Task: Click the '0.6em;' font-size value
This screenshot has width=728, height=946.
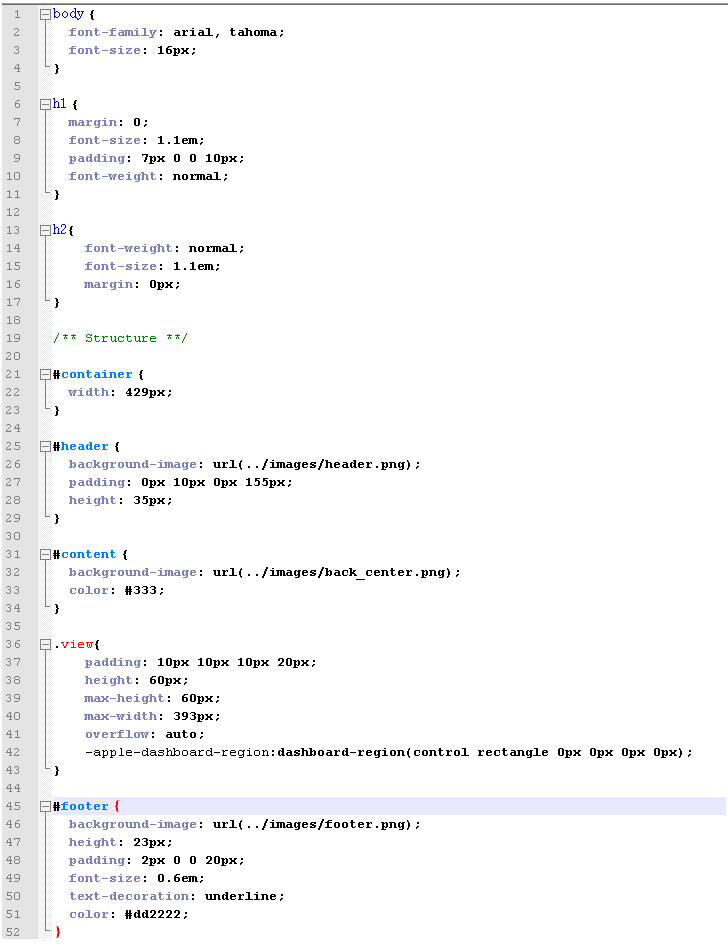Action: (181, 878)
